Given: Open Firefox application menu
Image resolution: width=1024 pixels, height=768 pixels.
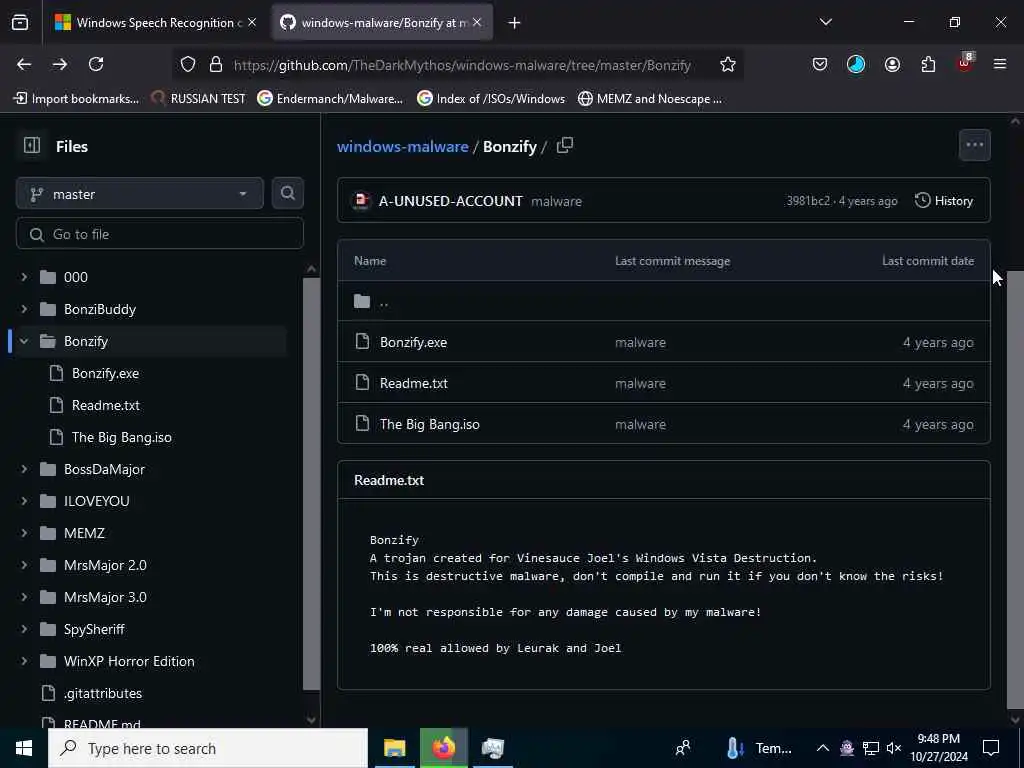Looking at the screenshot, I should tap(1000, 64).
